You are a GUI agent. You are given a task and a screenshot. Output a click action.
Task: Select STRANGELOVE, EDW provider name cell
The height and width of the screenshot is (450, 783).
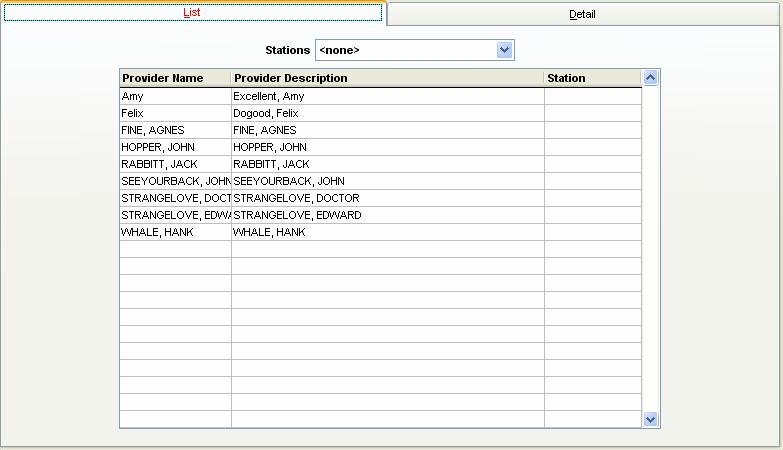[175, 215]
